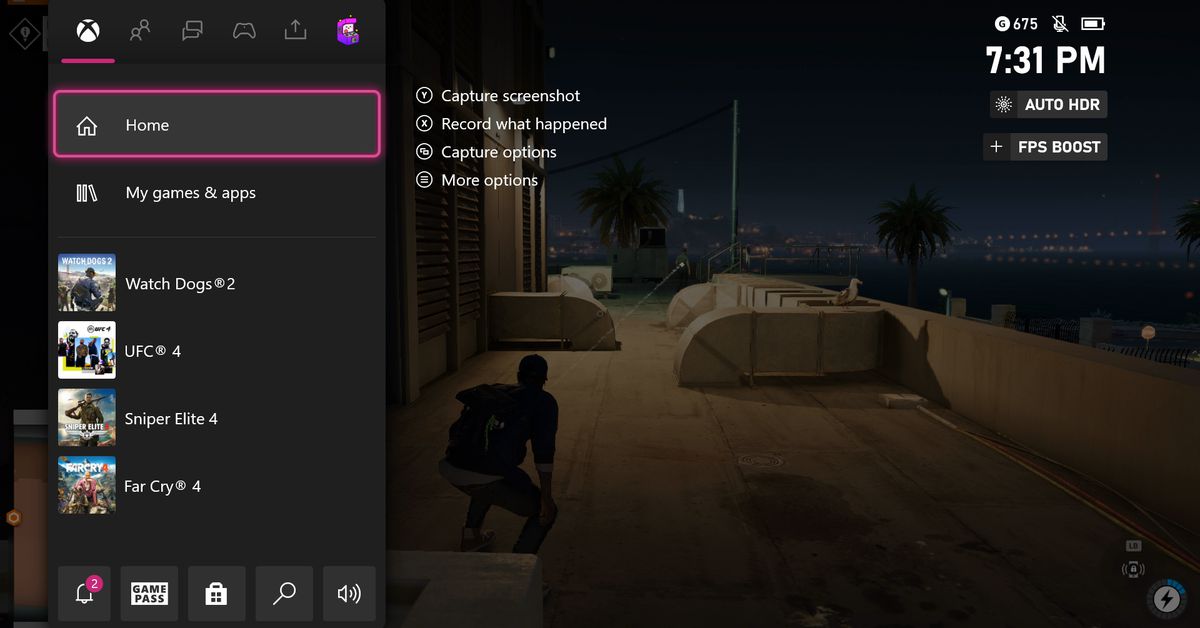The width and height of the screenshot is (1200, 628).
Task: Click the search magnifier icon
Action: [x=284, y=594]
